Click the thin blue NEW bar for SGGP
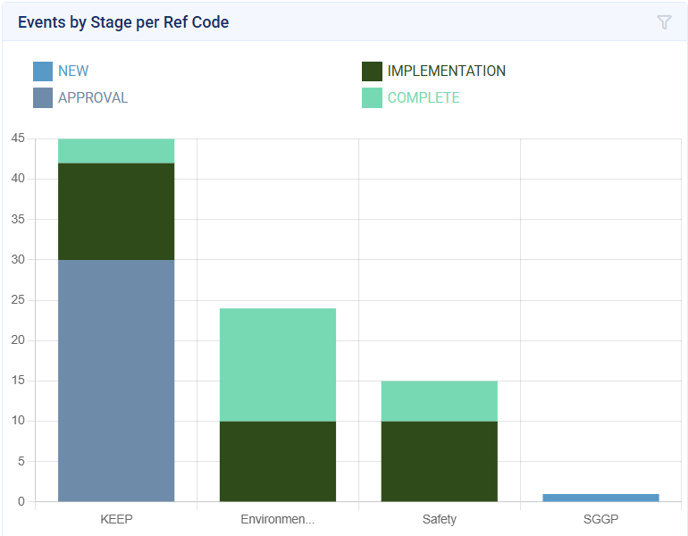Image resolution: width=688 pixels, height=536 pixels. (601, 497)
